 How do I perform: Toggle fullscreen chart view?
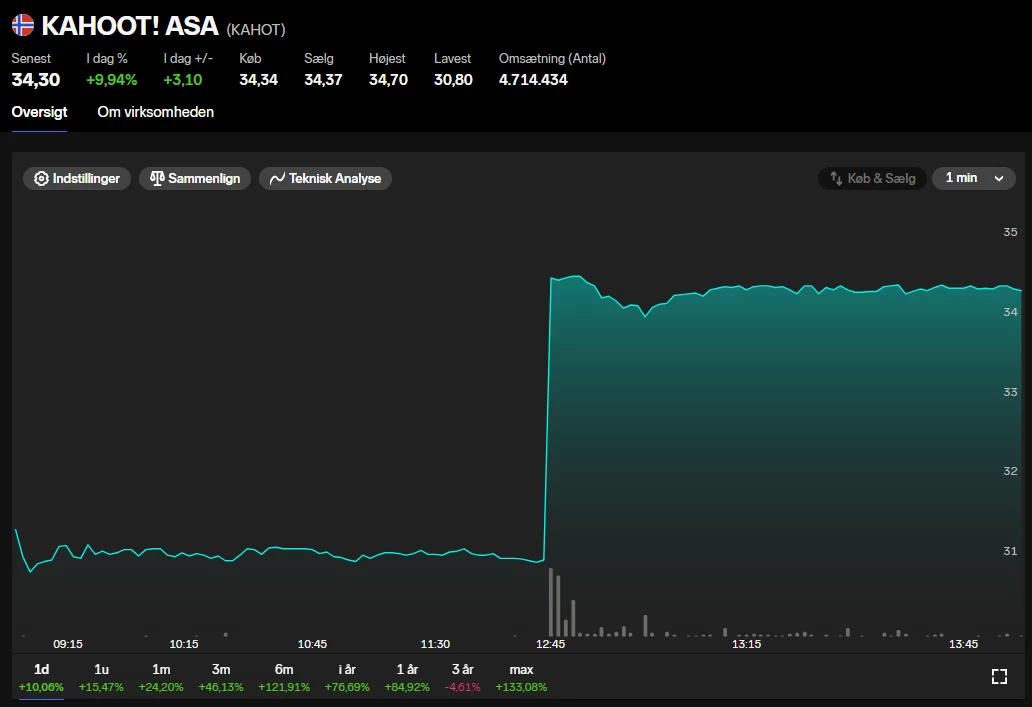(998, 676)
